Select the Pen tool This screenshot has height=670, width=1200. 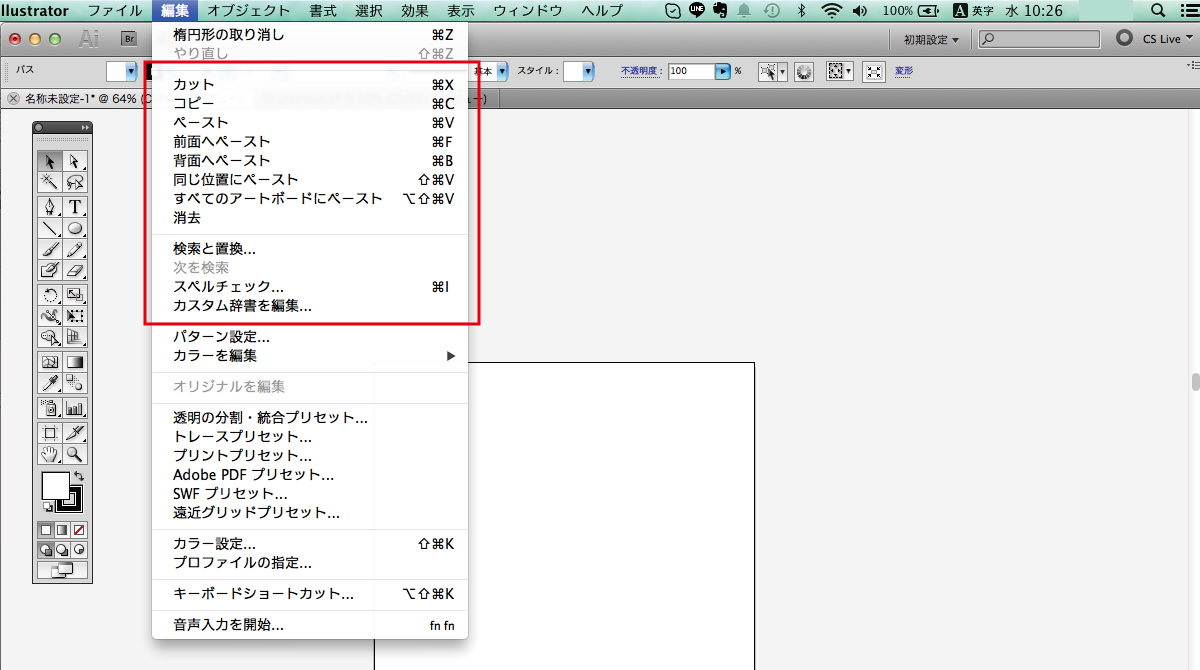[x=50, y=207]
